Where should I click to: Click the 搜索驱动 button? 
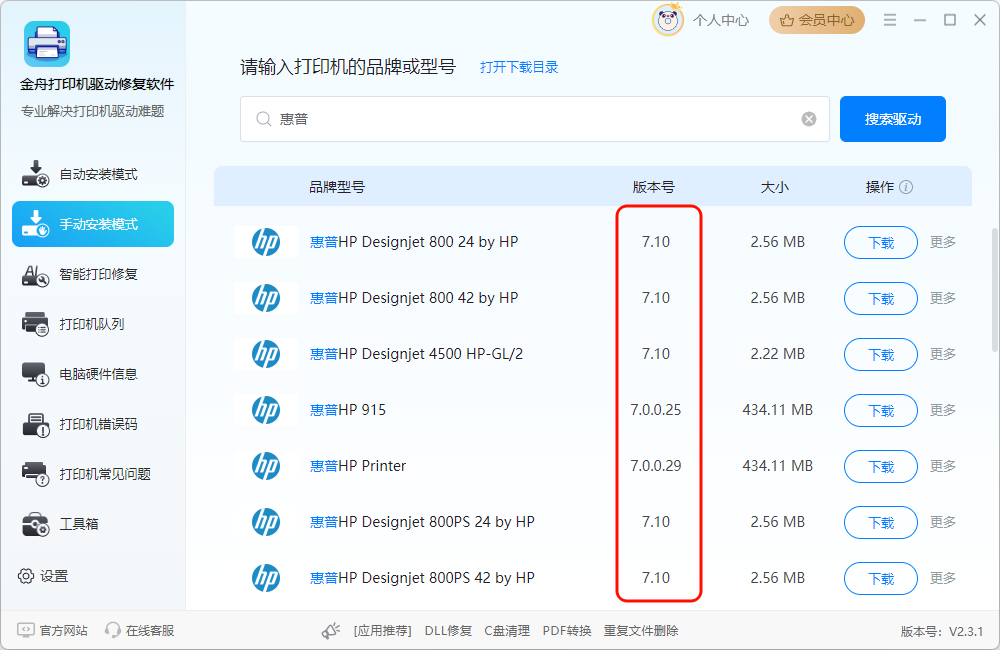click(x=893, y=119)
